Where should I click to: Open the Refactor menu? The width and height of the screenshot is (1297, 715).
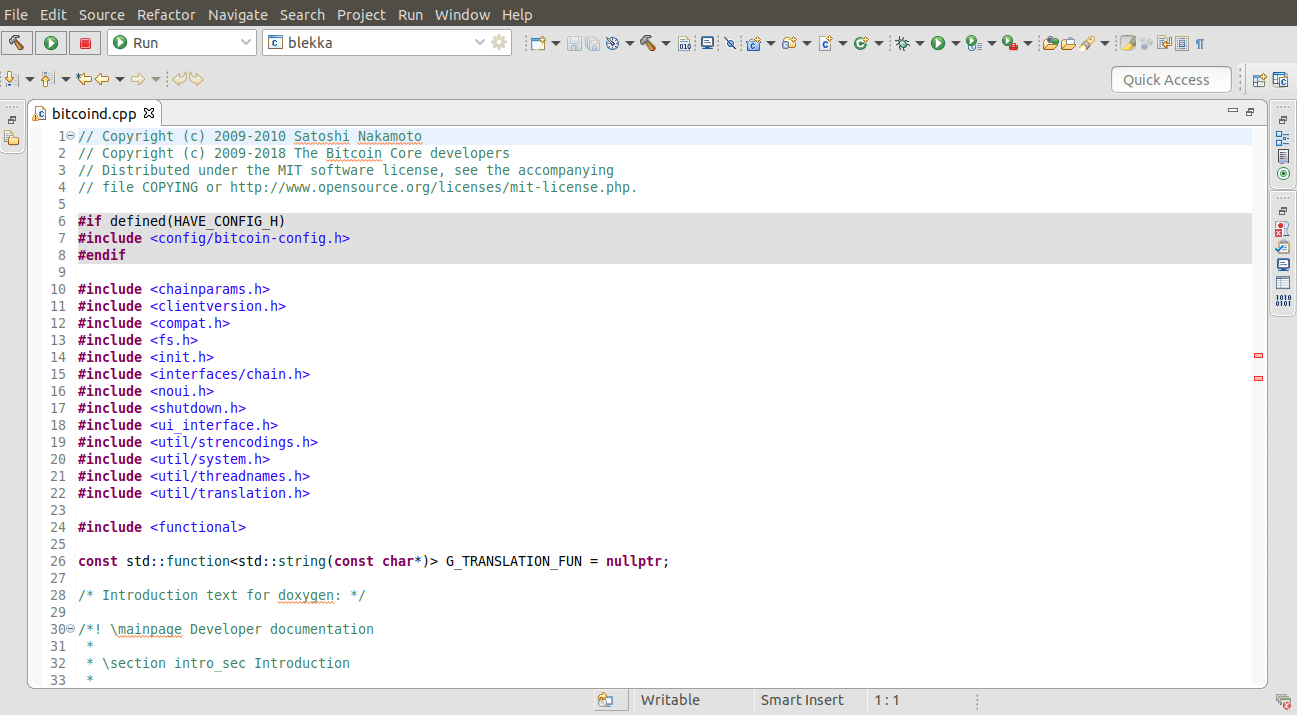click(166, 14)
